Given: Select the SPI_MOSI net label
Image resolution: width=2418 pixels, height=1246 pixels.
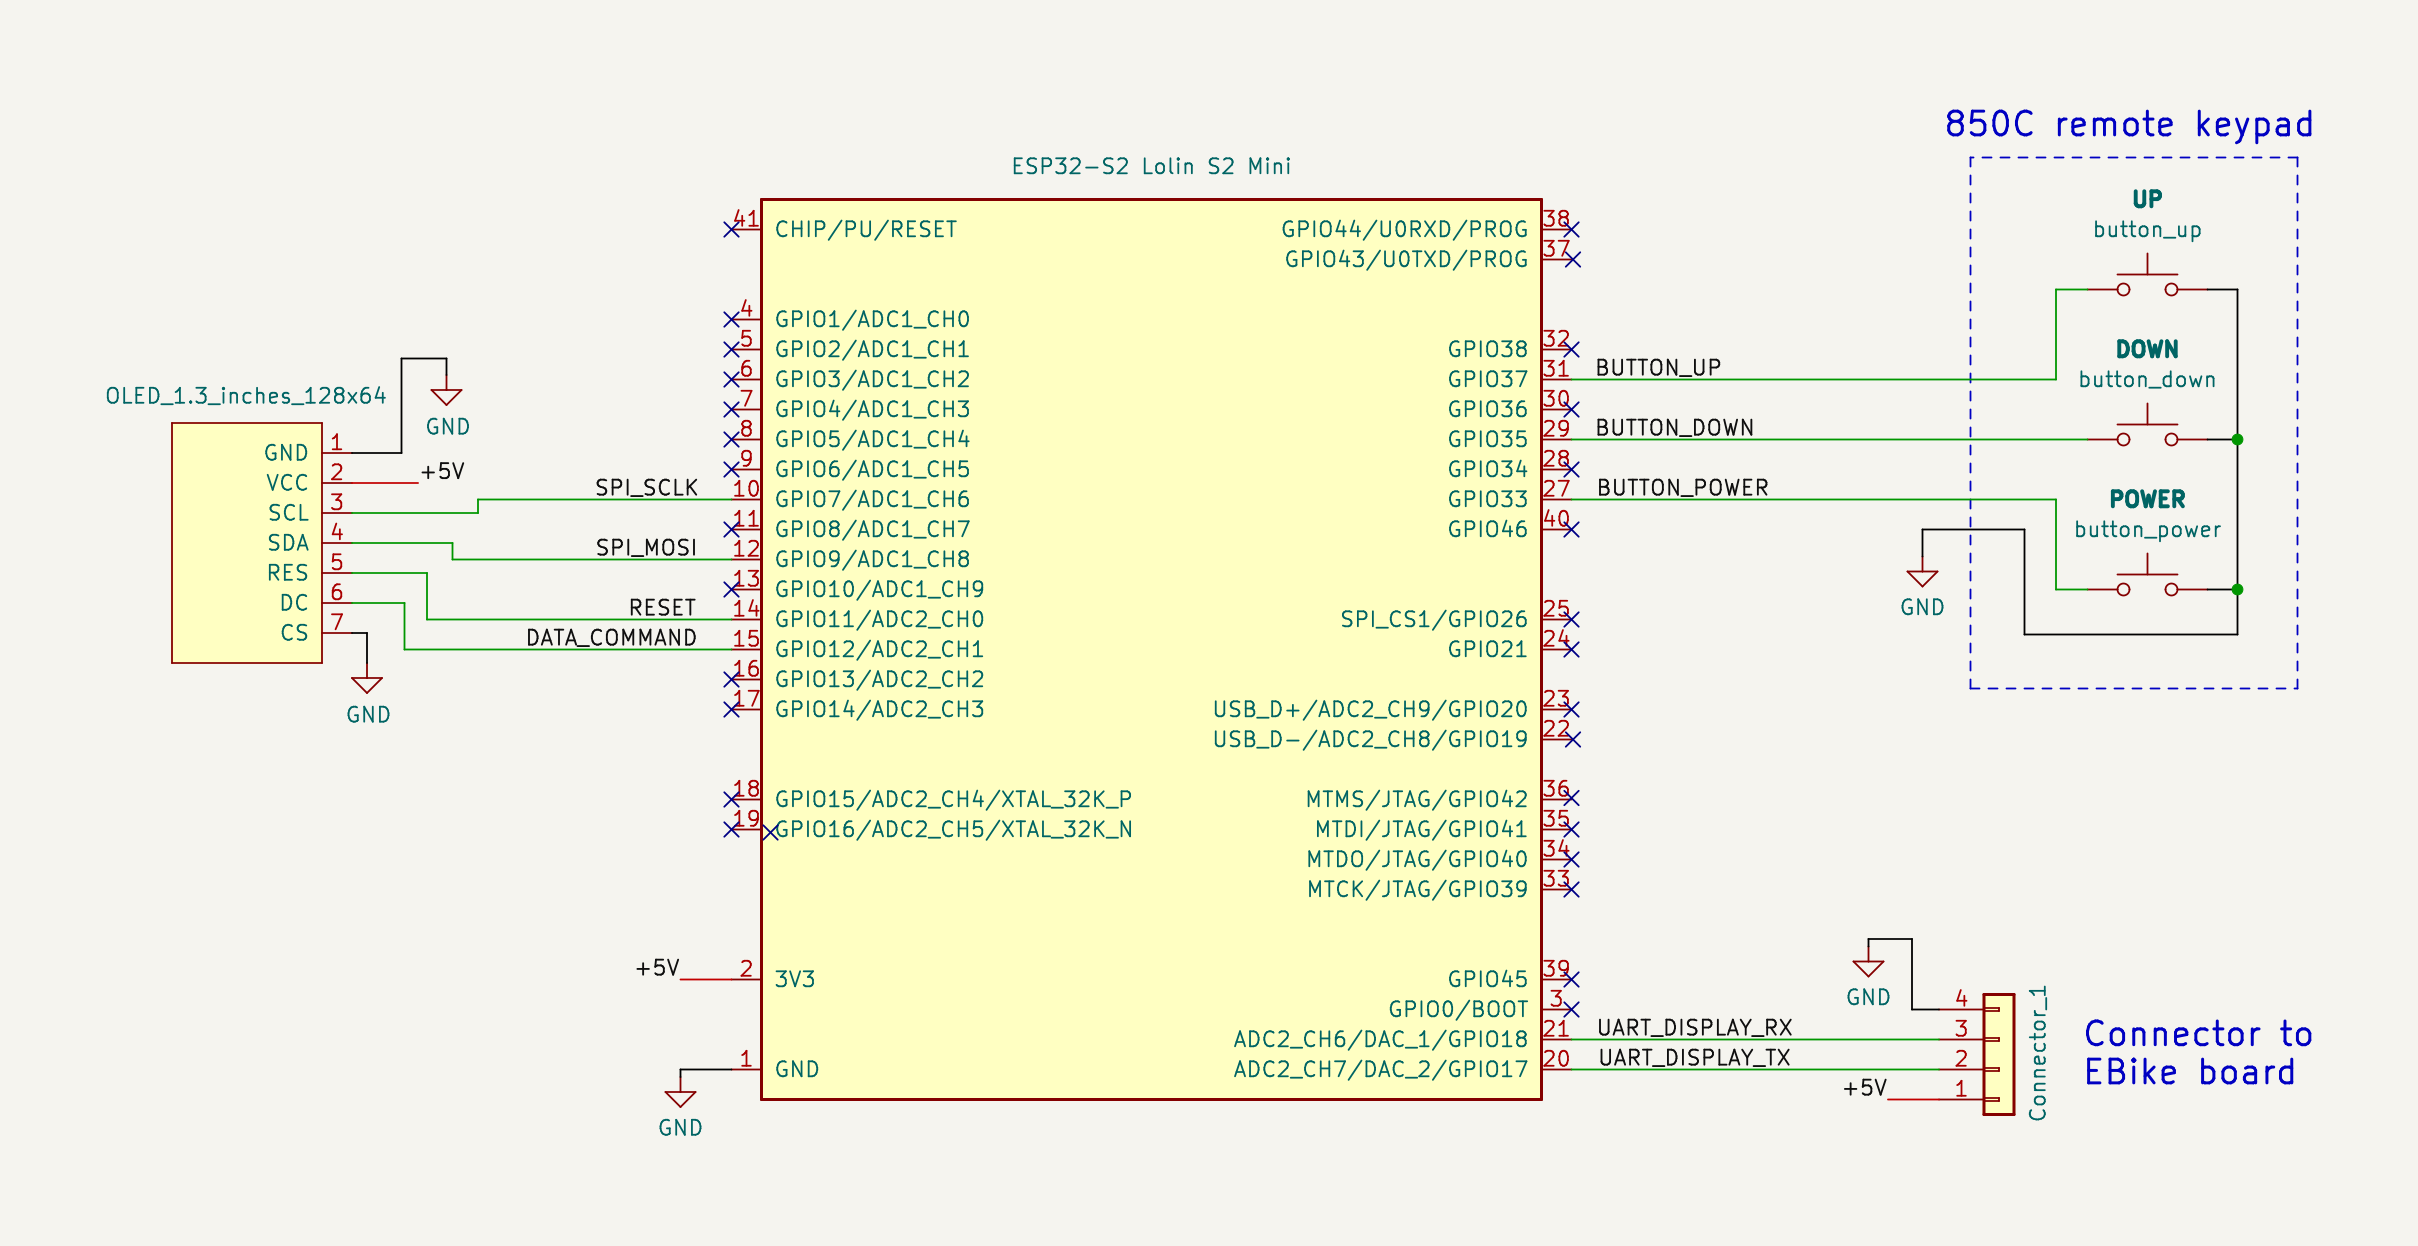Looking at the screenshot, I should click(x=646, y=547).
